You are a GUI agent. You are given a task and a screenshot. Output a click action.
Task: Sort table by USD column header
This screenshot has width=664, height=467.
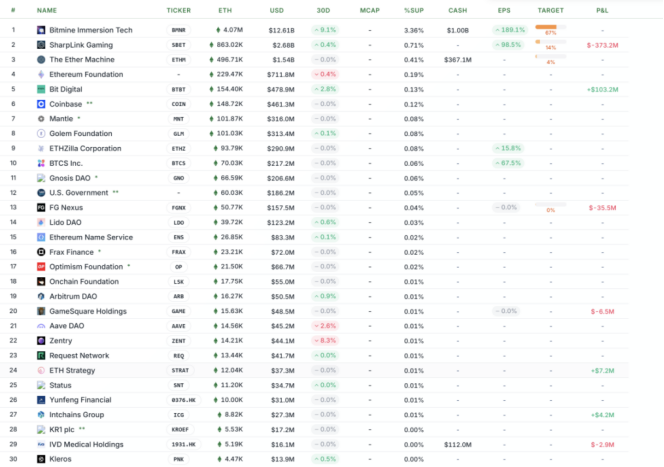(276, 10)
